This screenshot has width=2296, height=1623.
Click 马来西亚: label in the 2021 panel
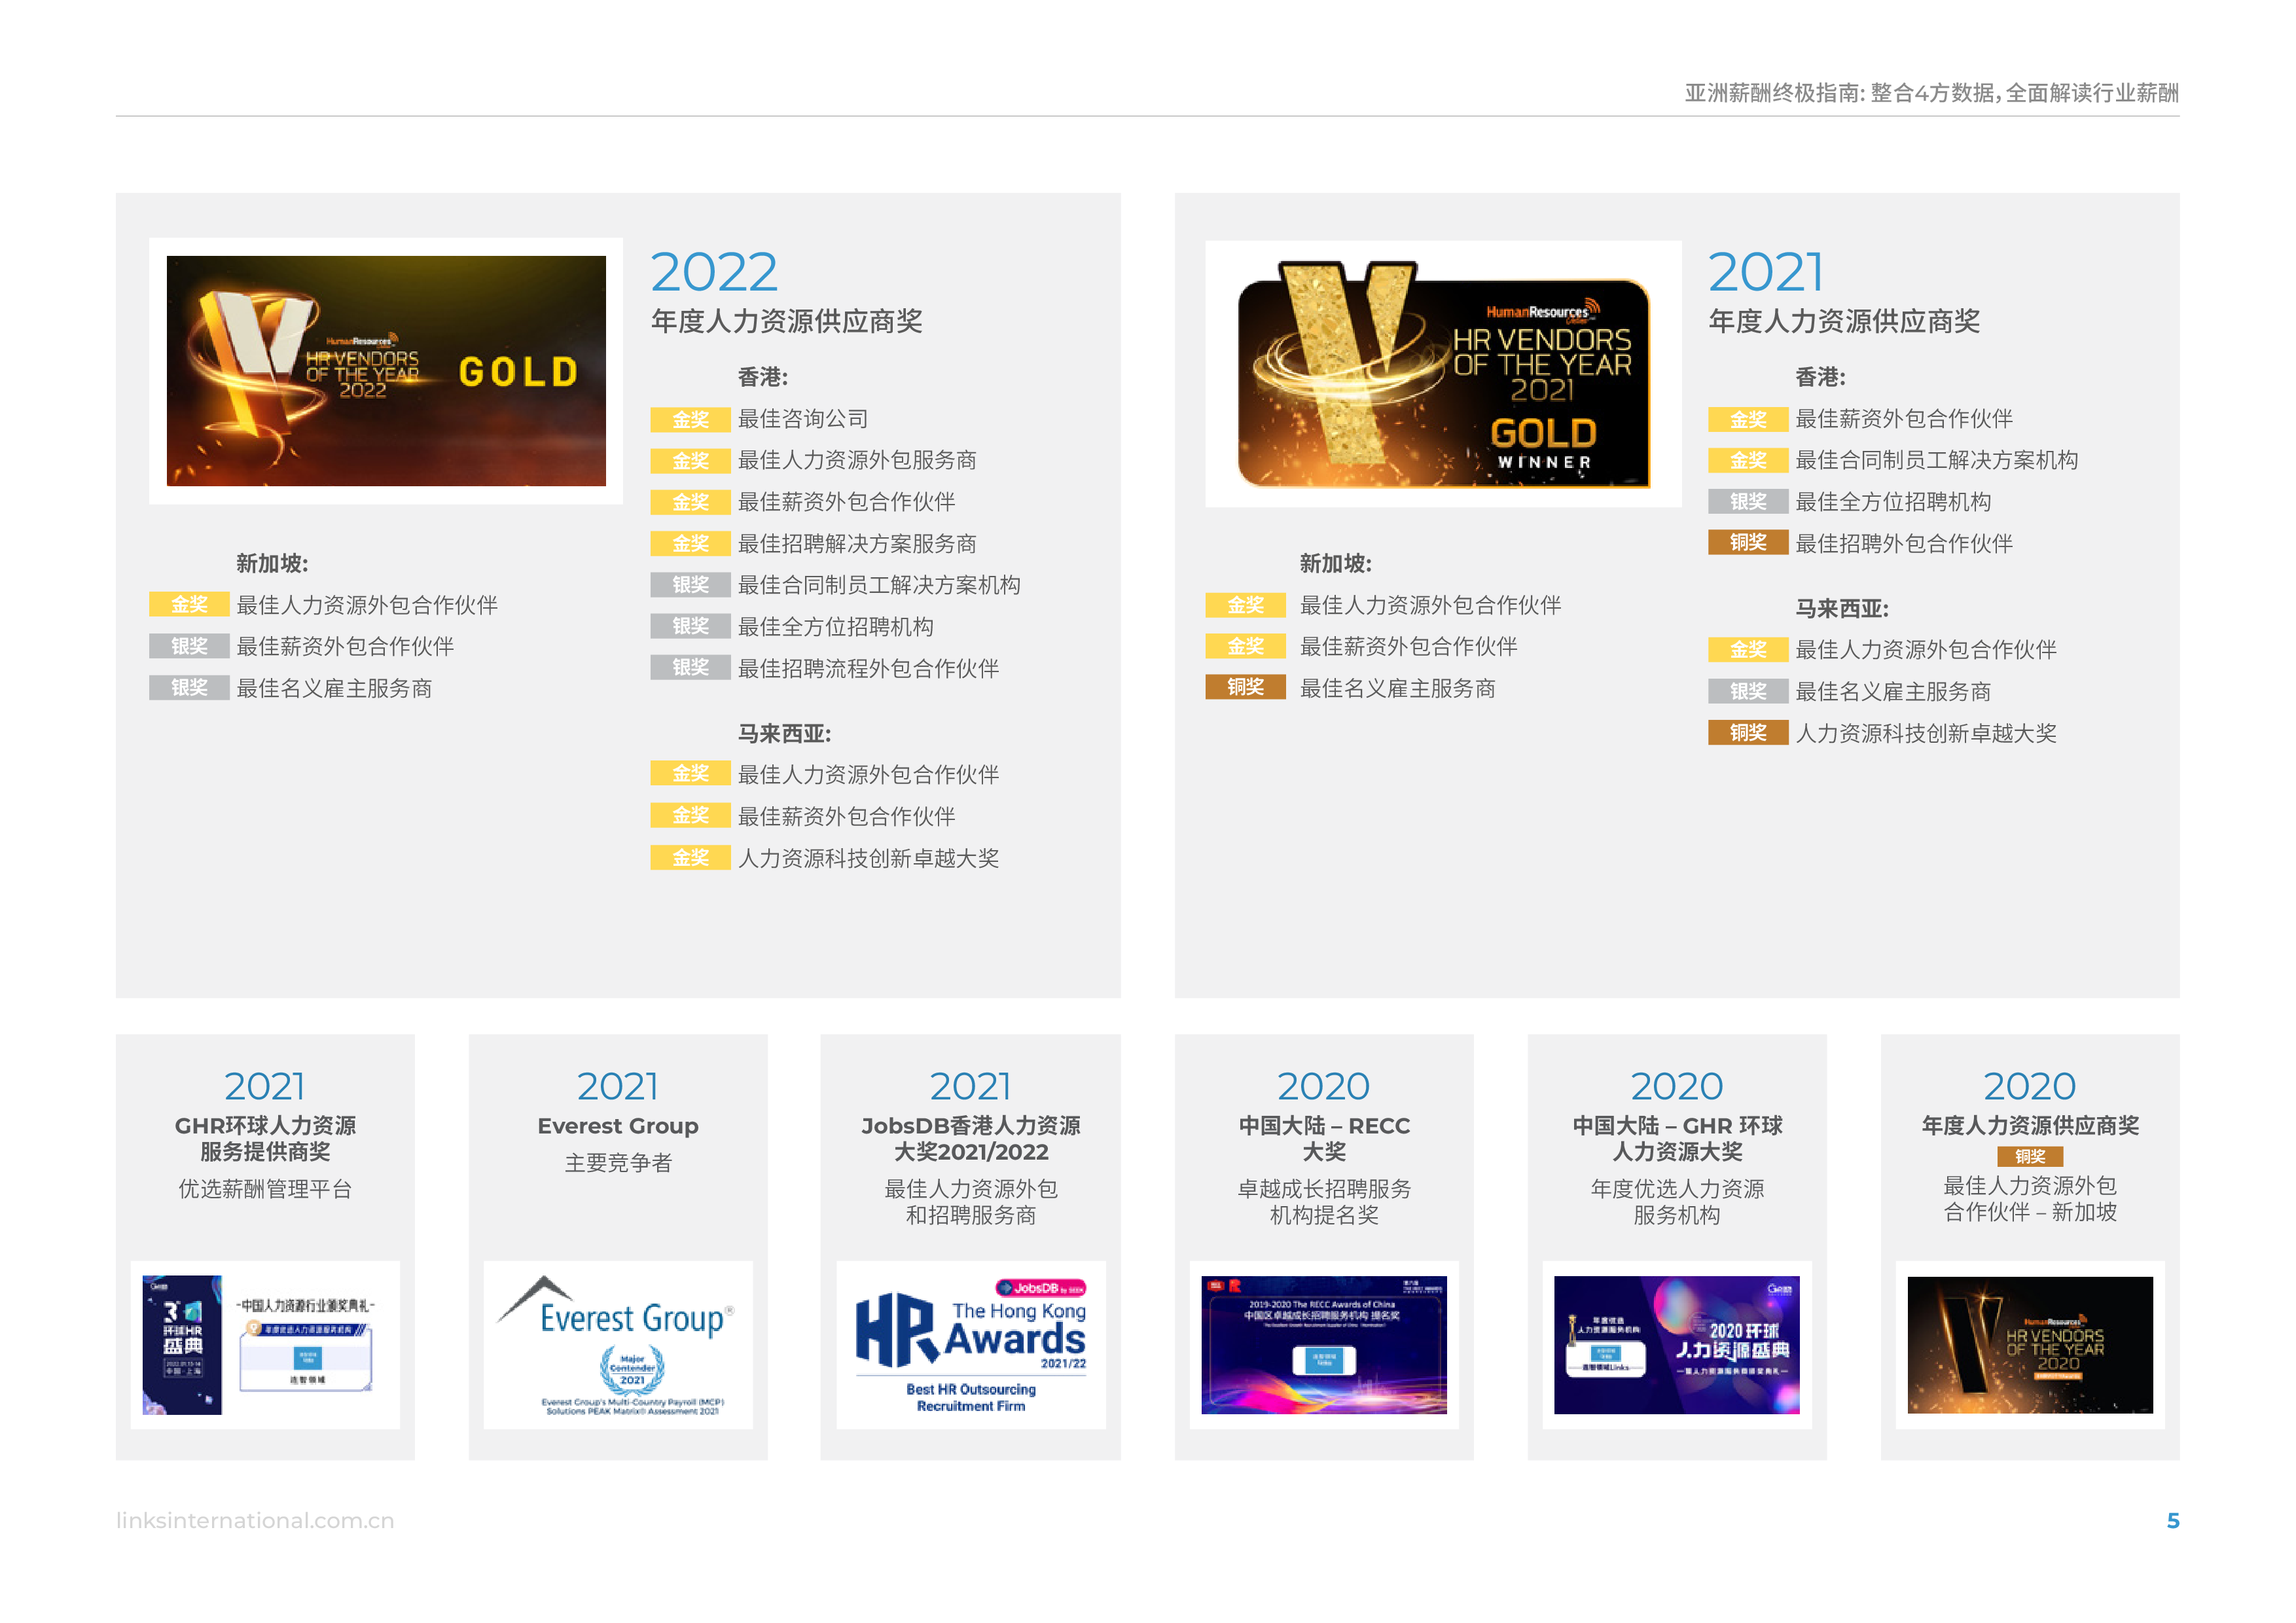1842,608
